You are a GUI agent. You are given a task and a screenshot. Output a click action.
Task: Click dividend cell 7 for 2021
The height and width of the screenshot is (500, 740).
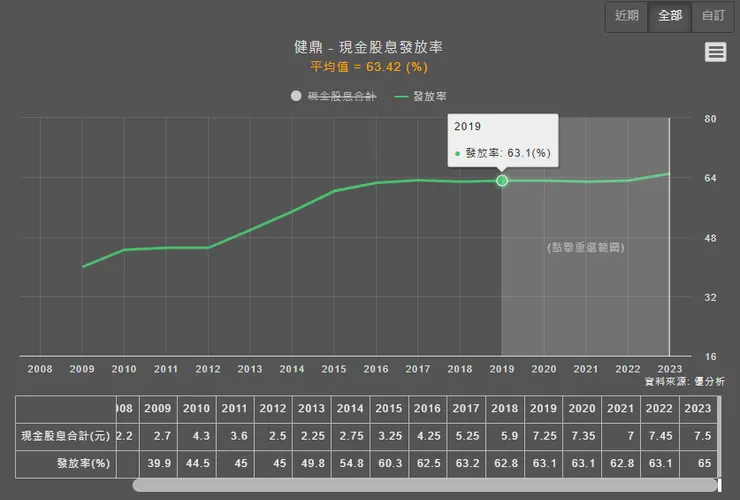(x=622, y=436)
